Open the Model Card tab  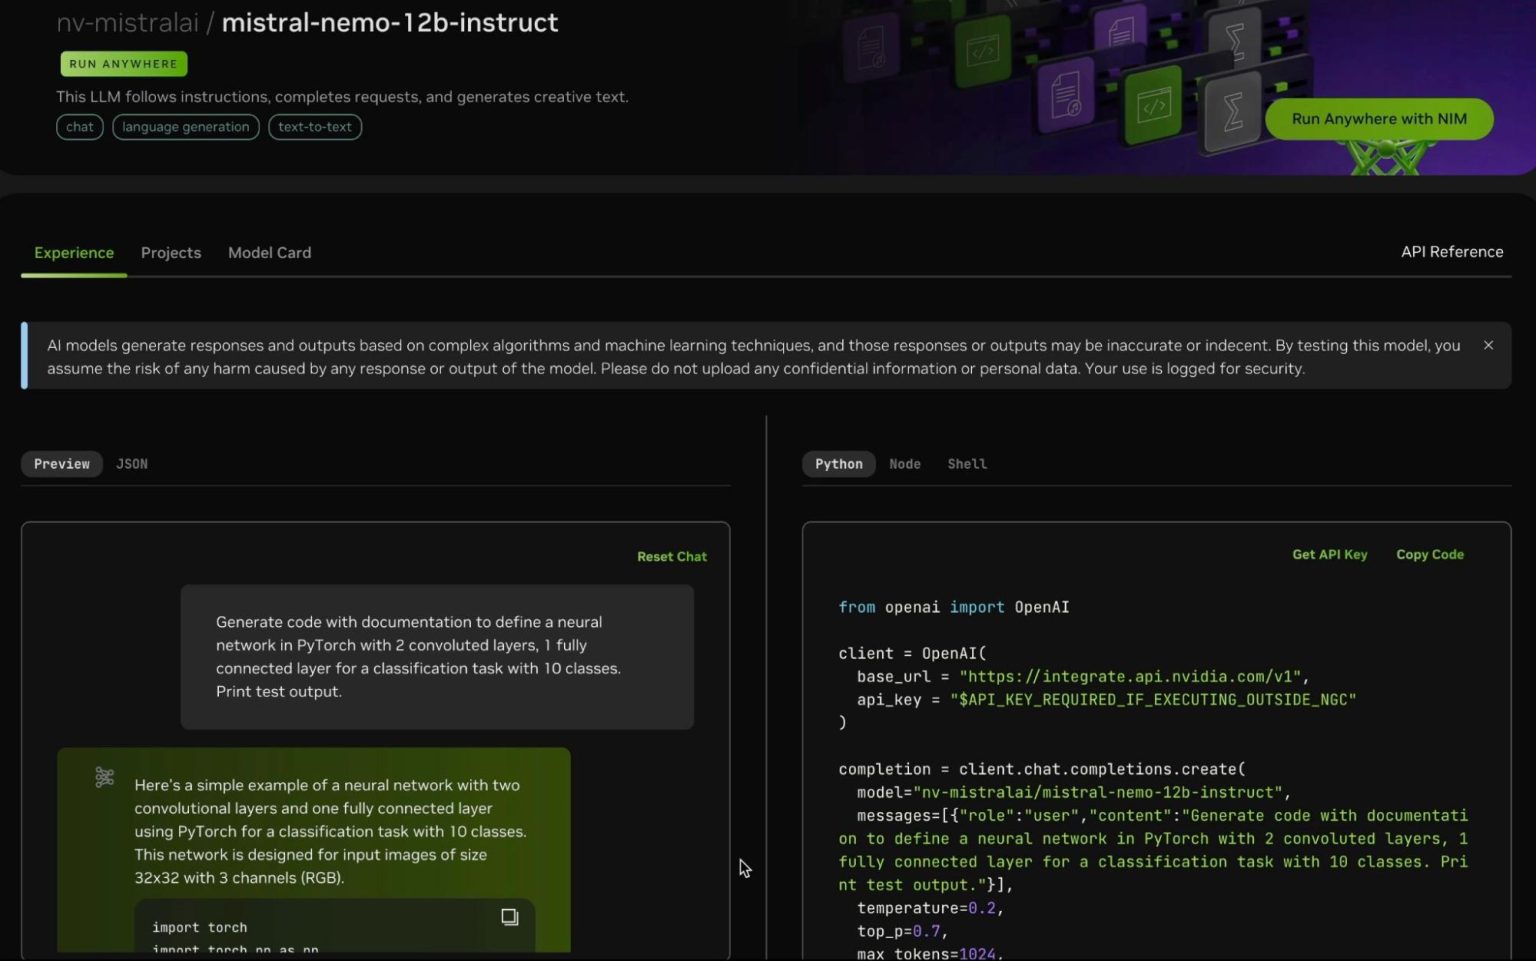(269, 253)
